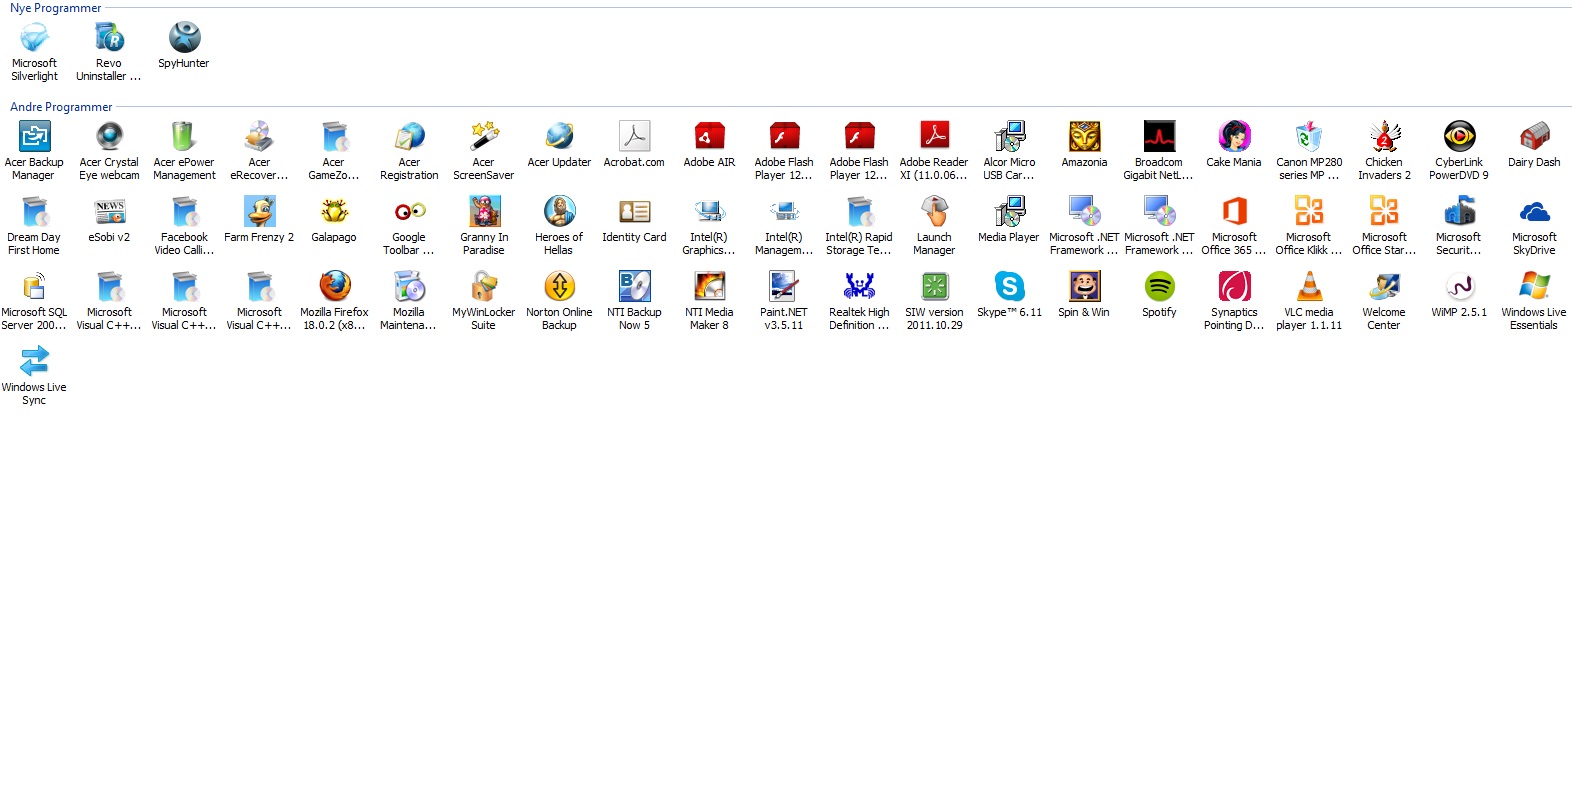Select Acrobat.com icon
1572x797 pixels.
point(634,136)
